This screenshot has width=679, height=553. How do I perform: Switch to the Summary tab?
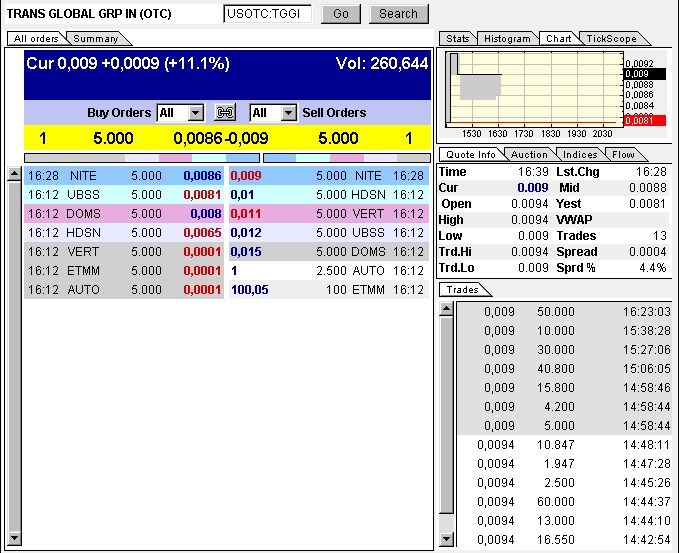(x=96, y=39)
